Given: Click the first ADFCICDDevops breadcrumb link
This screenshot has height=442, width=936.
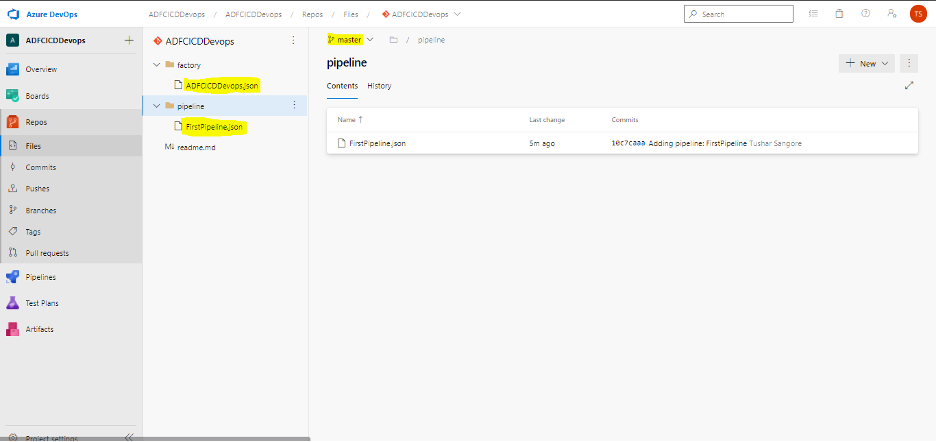Looking at the screenshot, I should [x=177, y=14].
